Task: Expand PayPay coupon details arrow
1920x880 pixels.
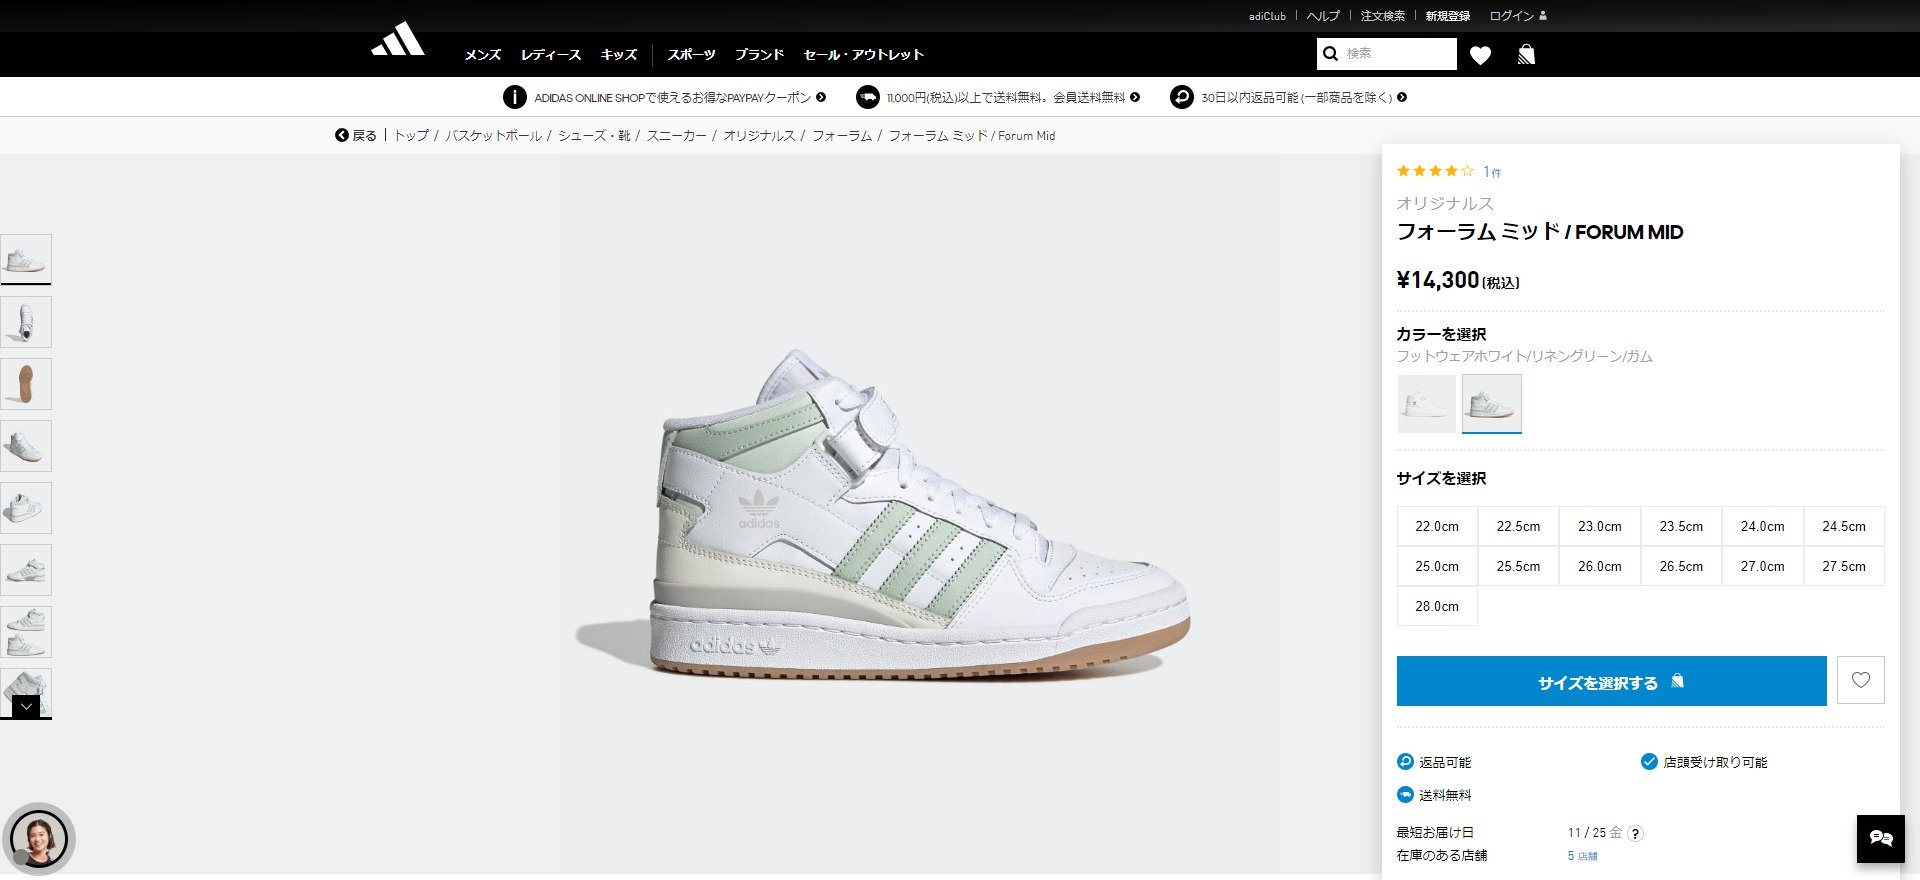Action: pyautogui.click(x=821, y=97)
